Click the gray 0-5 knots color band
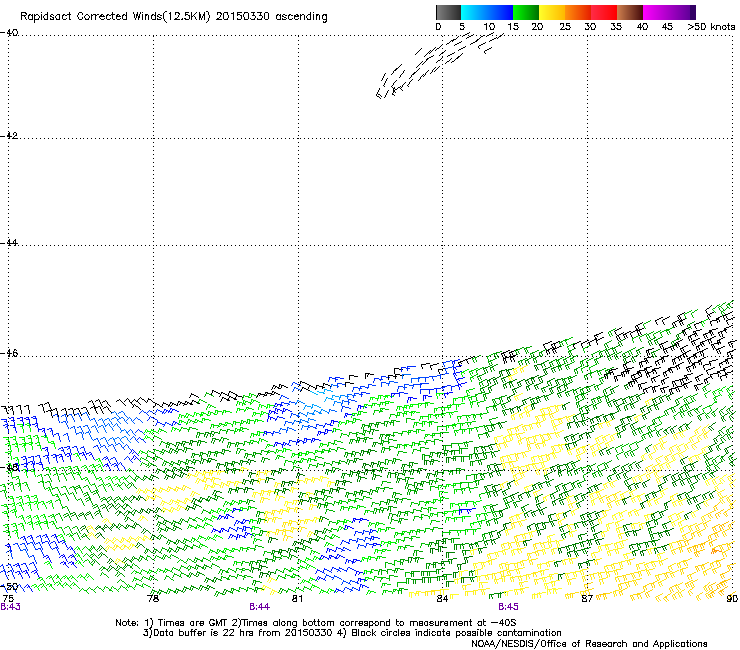This screenshot has width=740, height=650. [448, 12]
